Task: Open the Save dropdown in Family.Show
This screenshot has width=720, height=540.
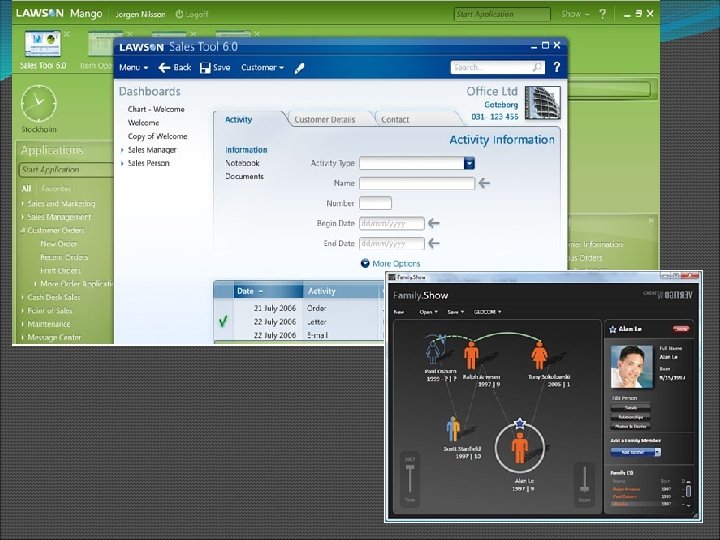Action: point(456,312)
